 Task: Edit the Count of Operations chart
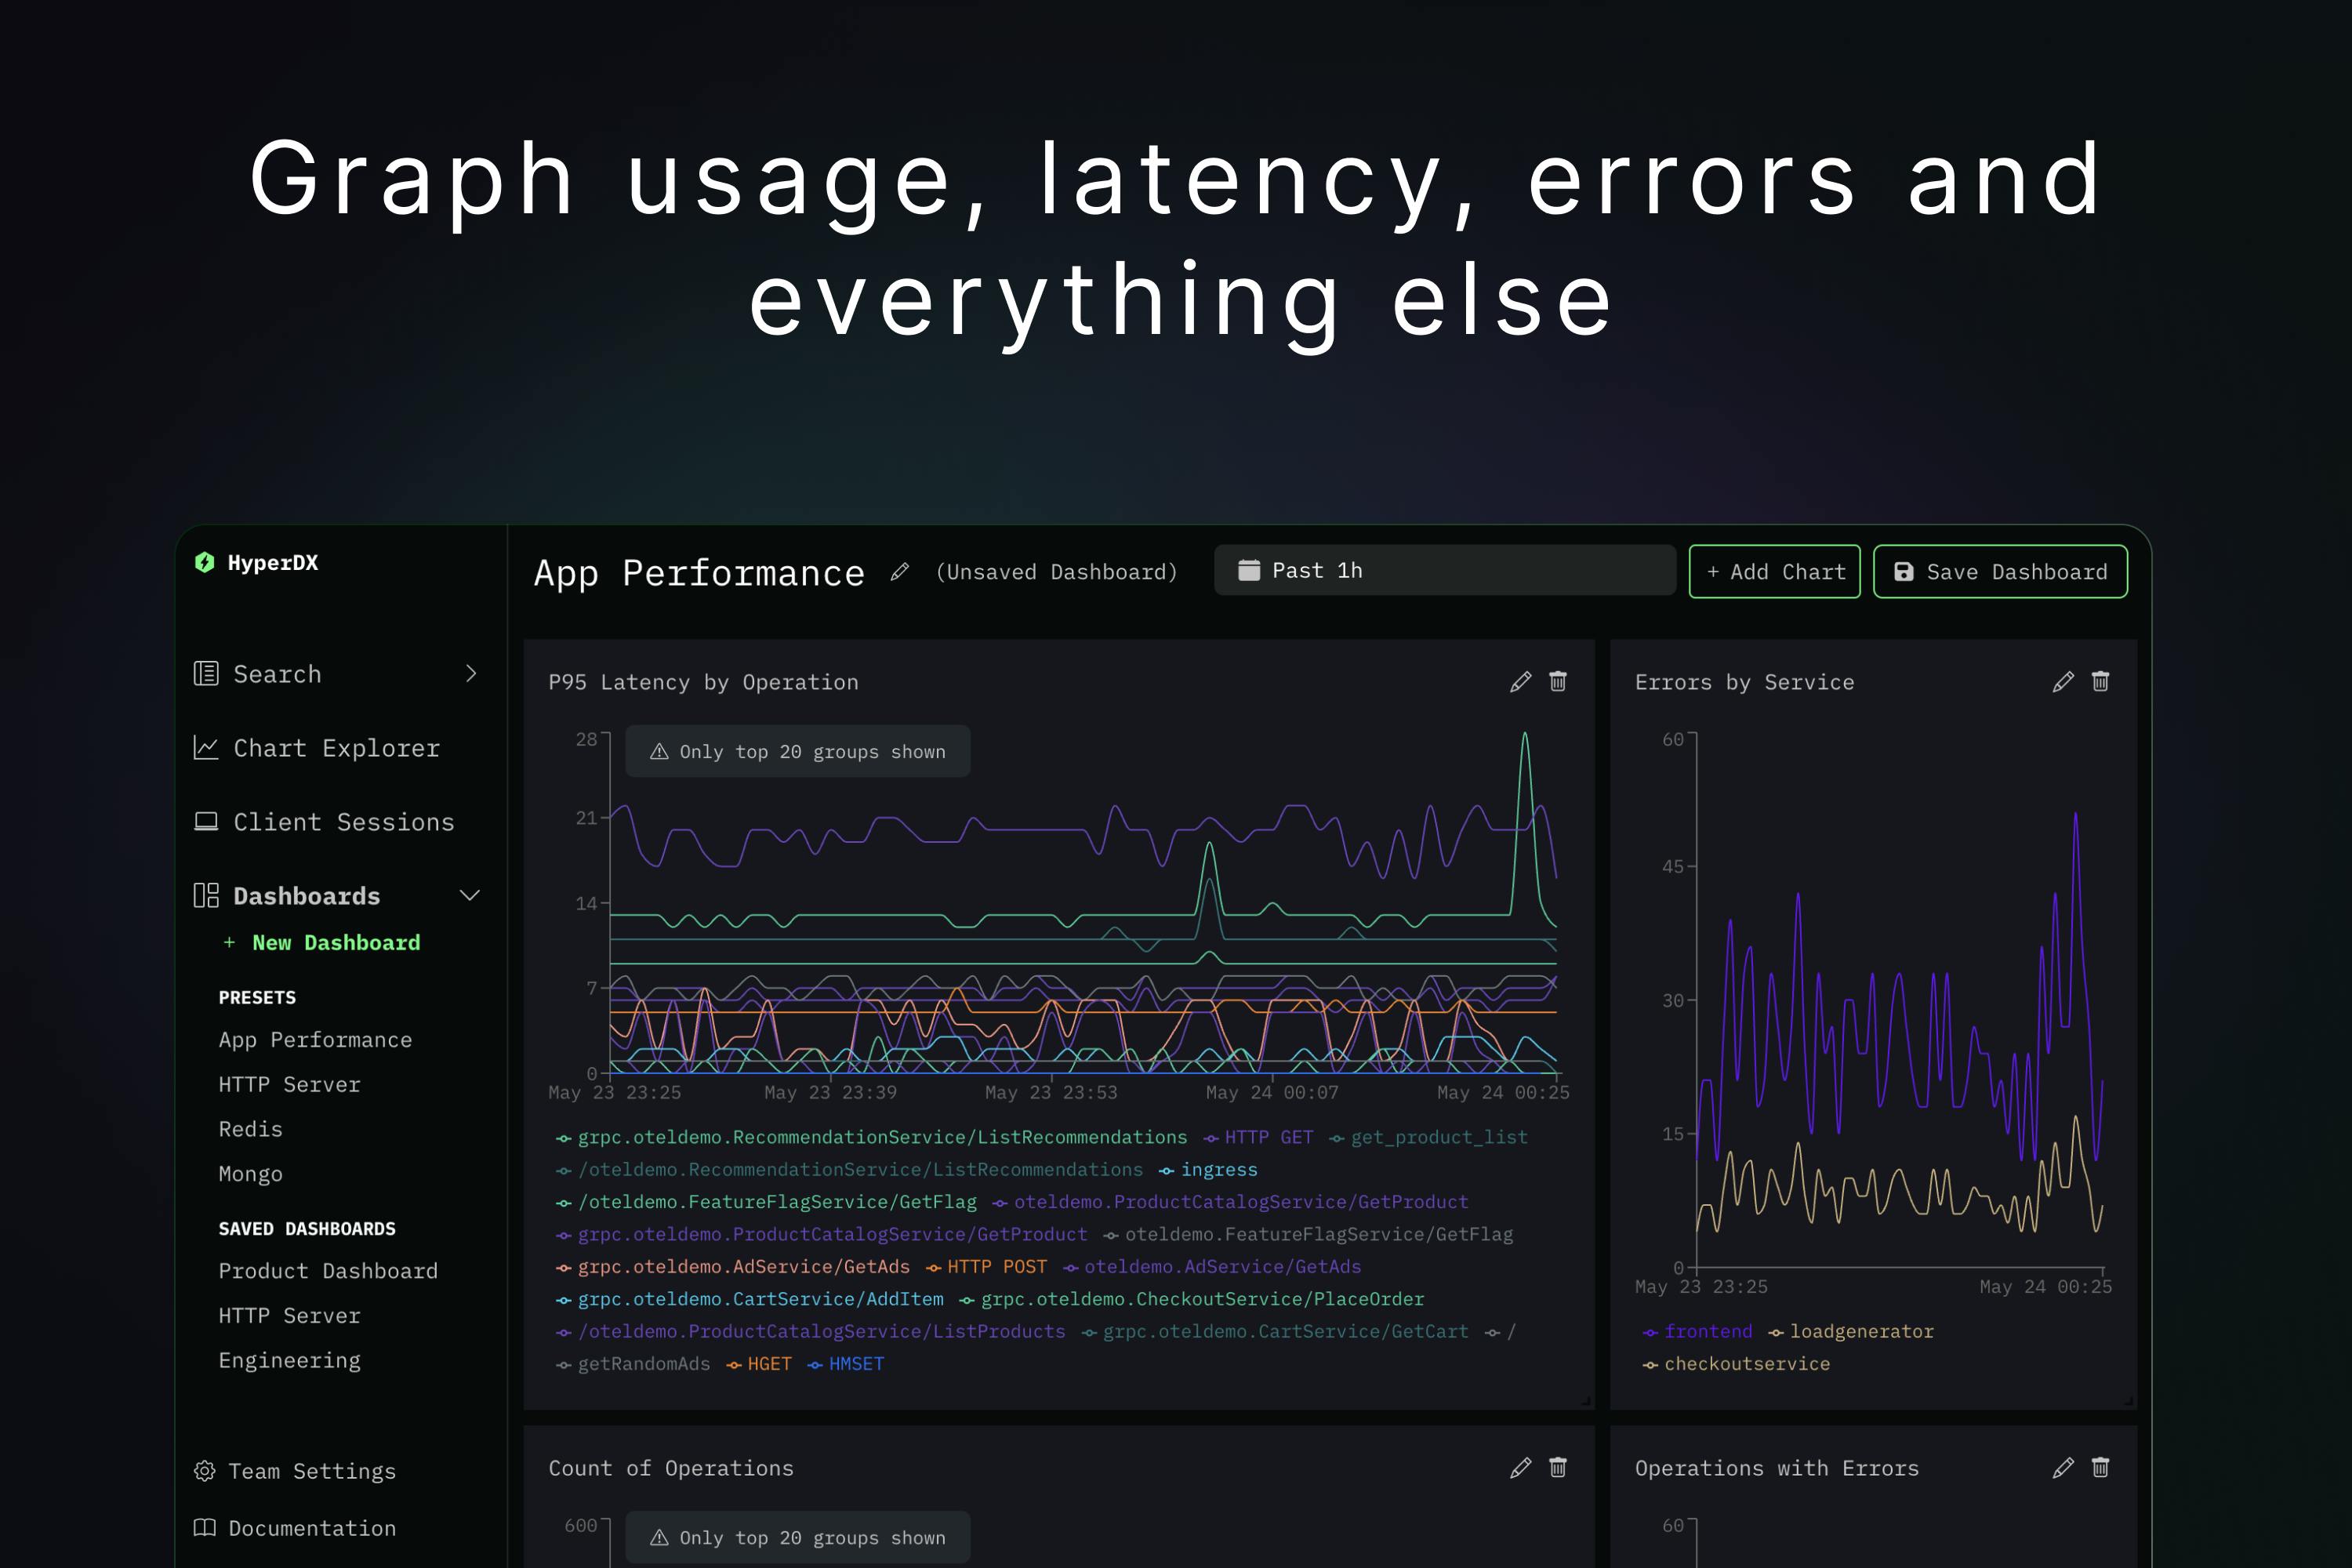pyautogui.click(x=1521, y=1468)
